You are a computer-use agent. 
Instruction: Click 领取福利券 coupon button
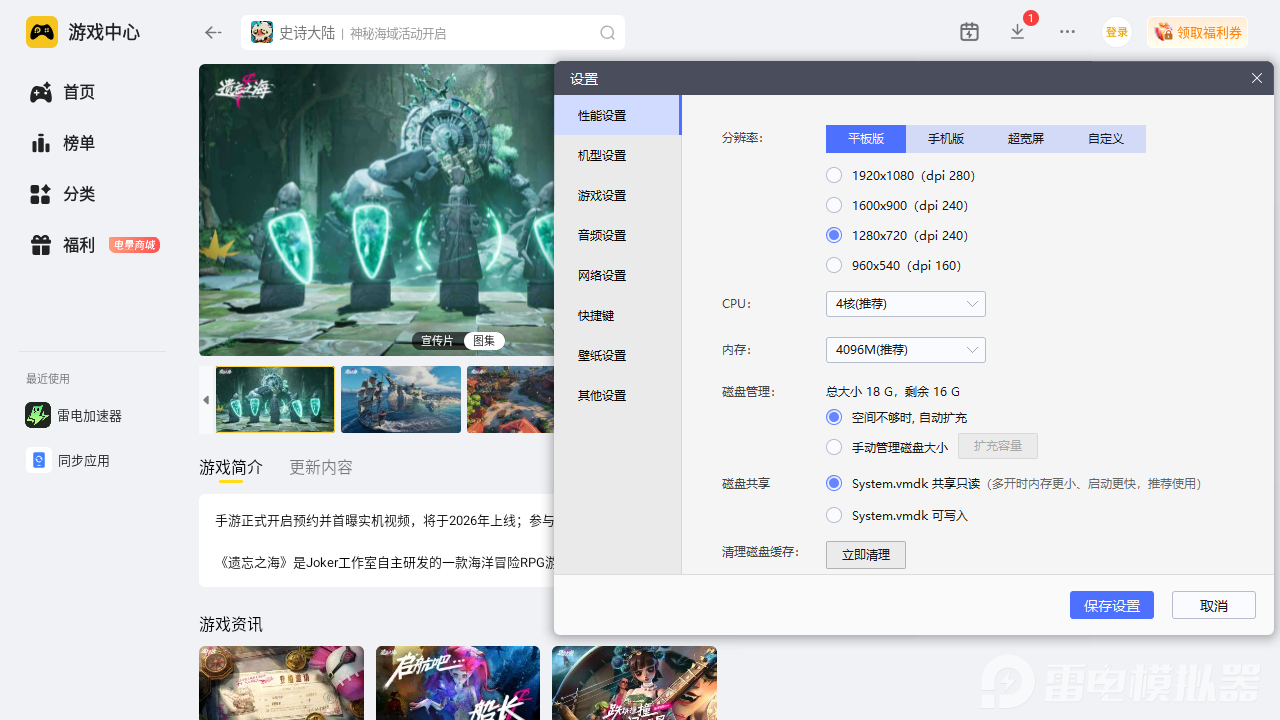point(1197,33)
